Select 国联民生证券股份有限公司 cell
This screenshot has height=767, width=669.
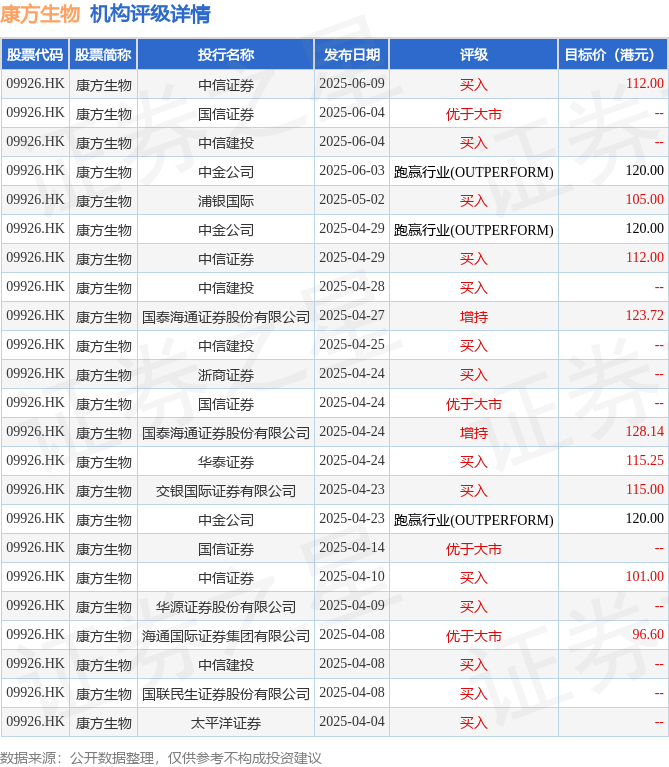[225, 694]
